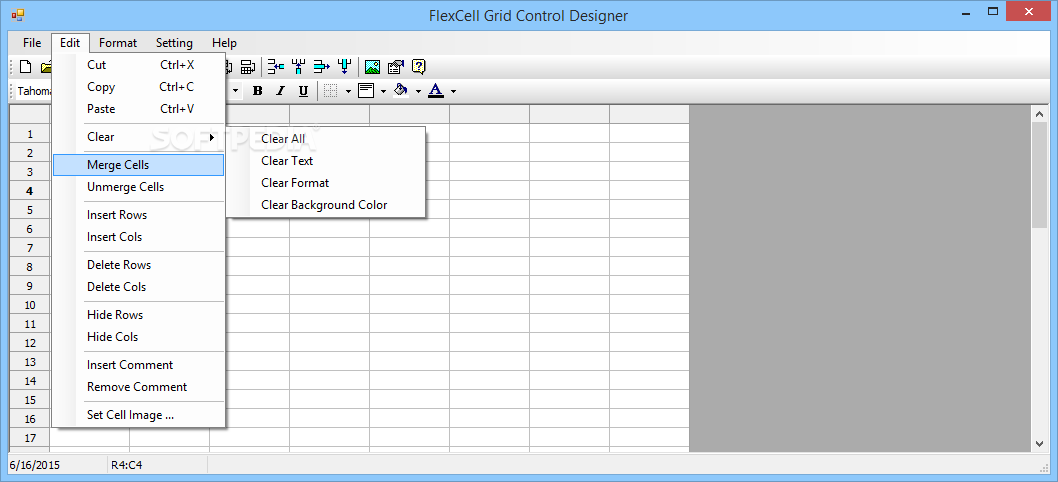
Task: Open the alignment dropdown arrow
Action: (383, 91)
